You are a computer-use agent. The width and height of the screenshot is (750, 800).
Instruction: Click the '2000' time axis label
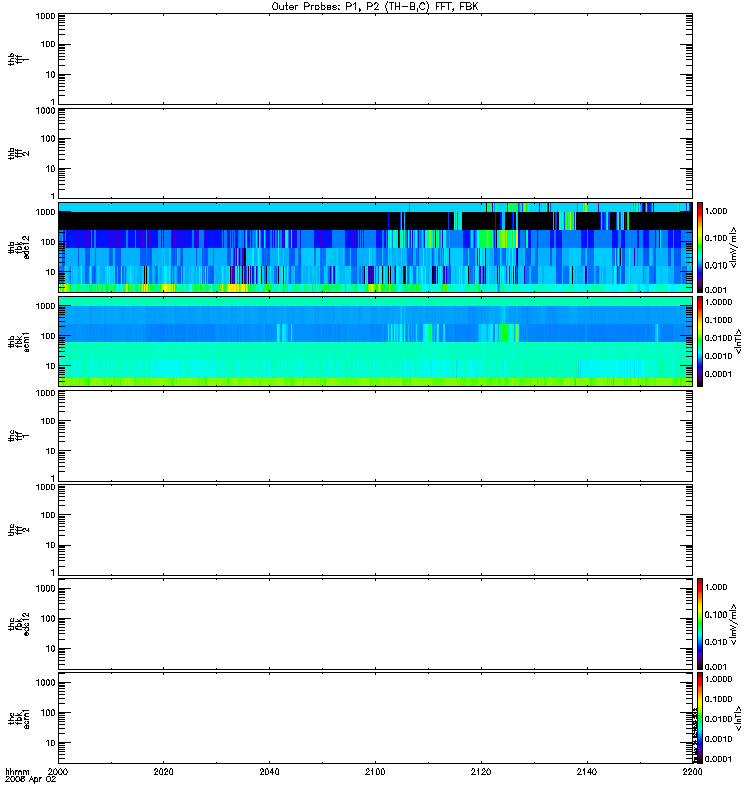coord(58,771)
